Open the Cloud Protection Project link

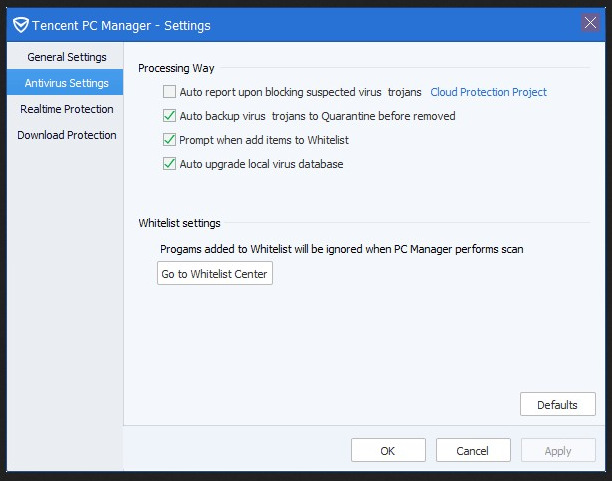point(488,92)
